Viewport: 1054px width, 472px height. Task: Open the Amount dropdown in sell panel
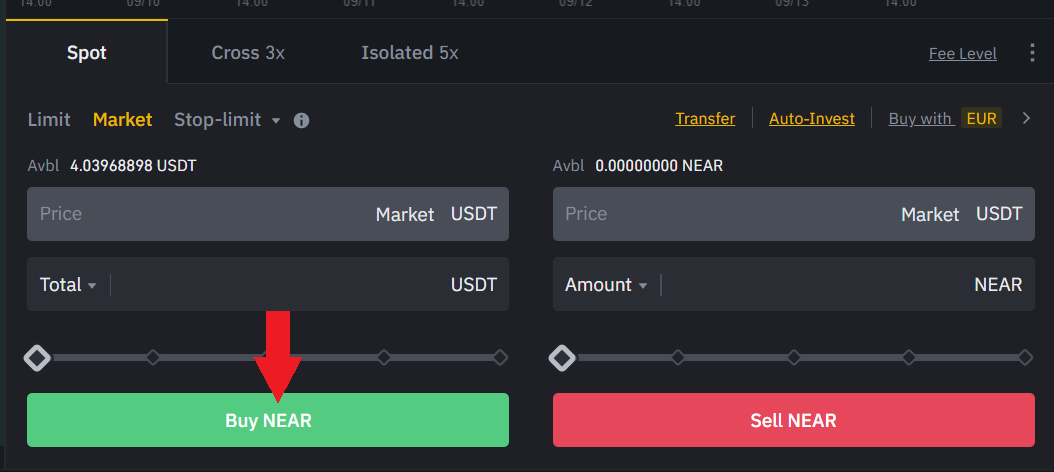[x=606, y=285]
